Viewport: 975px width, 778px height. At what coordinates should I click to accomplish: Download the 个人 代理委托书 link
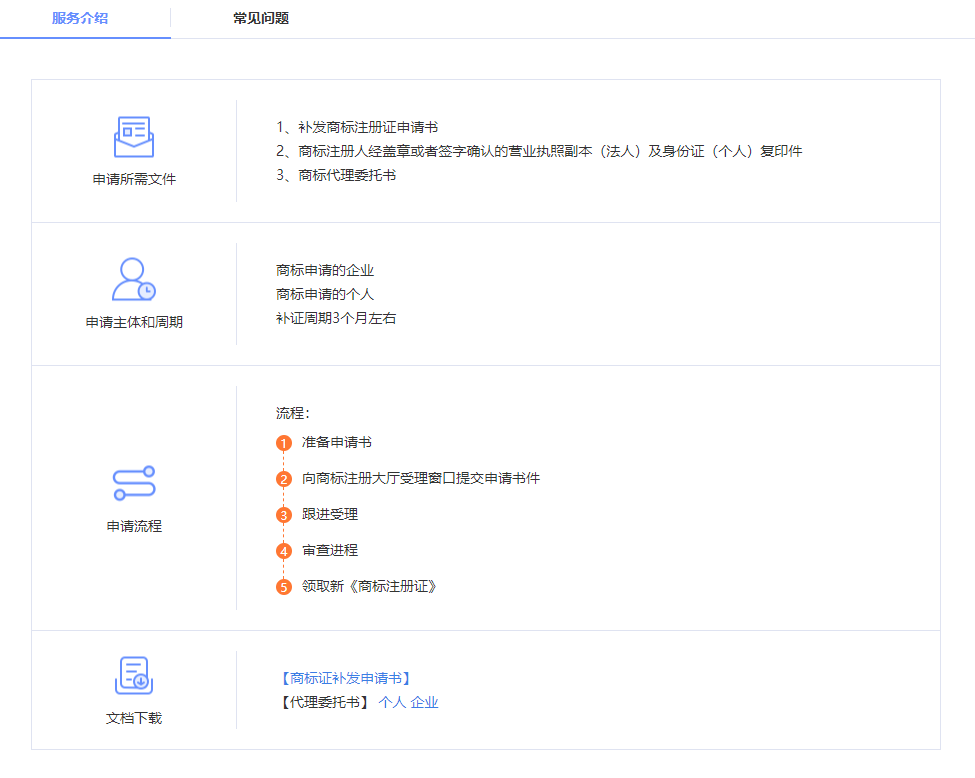coord(392,702)
